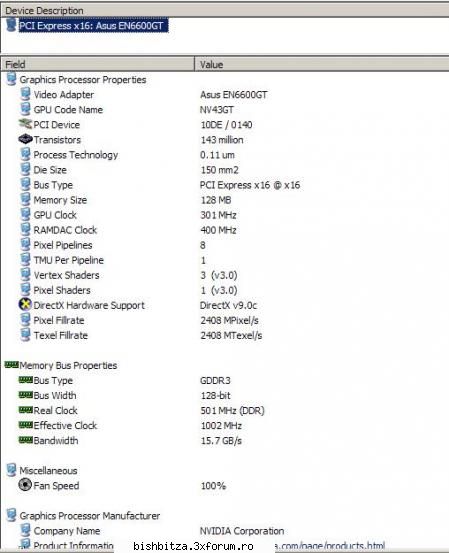Select the 128-bit bus width value

(216, 396)
